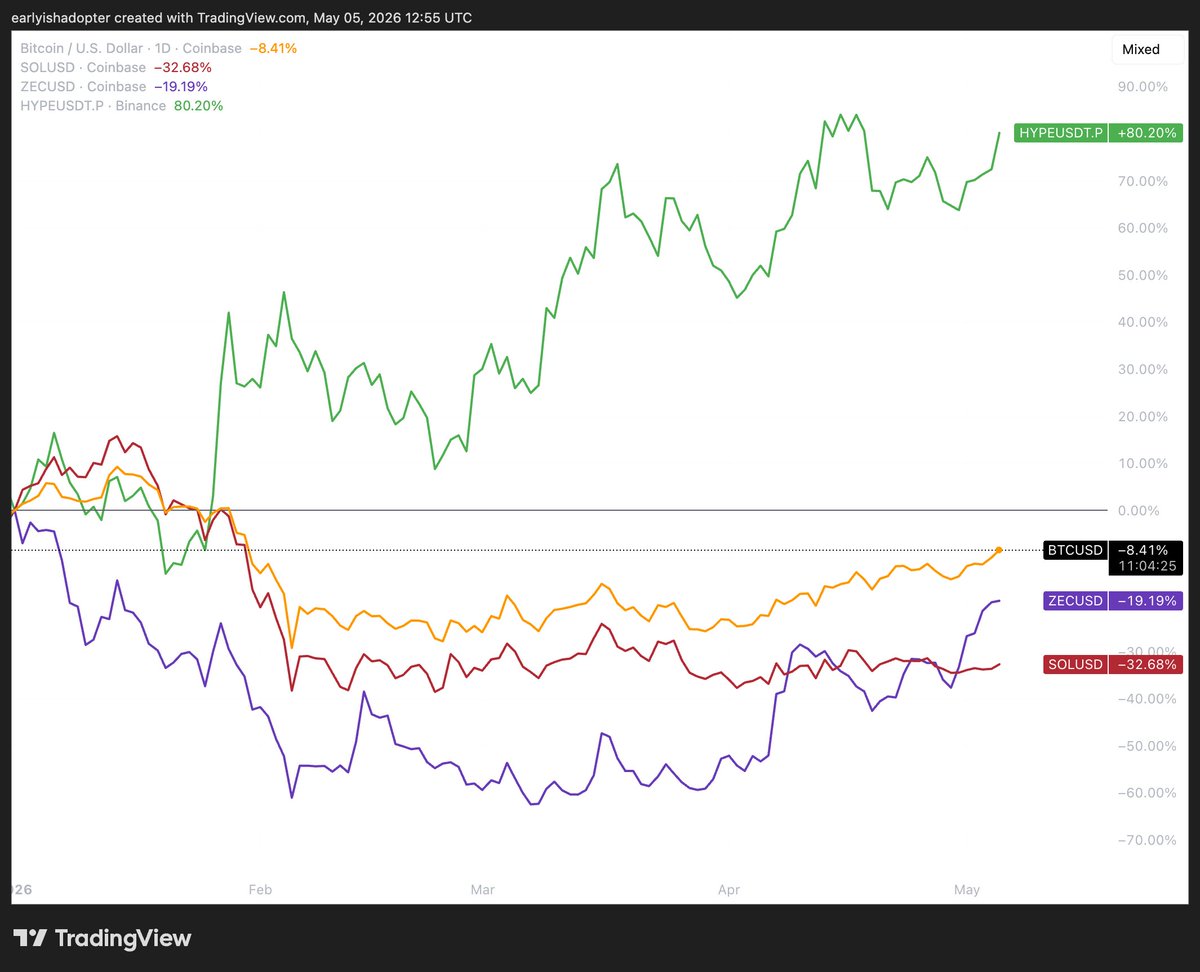Select the SOLUSD · Coinbase legend row

pyautogui.click(x=116, y=67)
